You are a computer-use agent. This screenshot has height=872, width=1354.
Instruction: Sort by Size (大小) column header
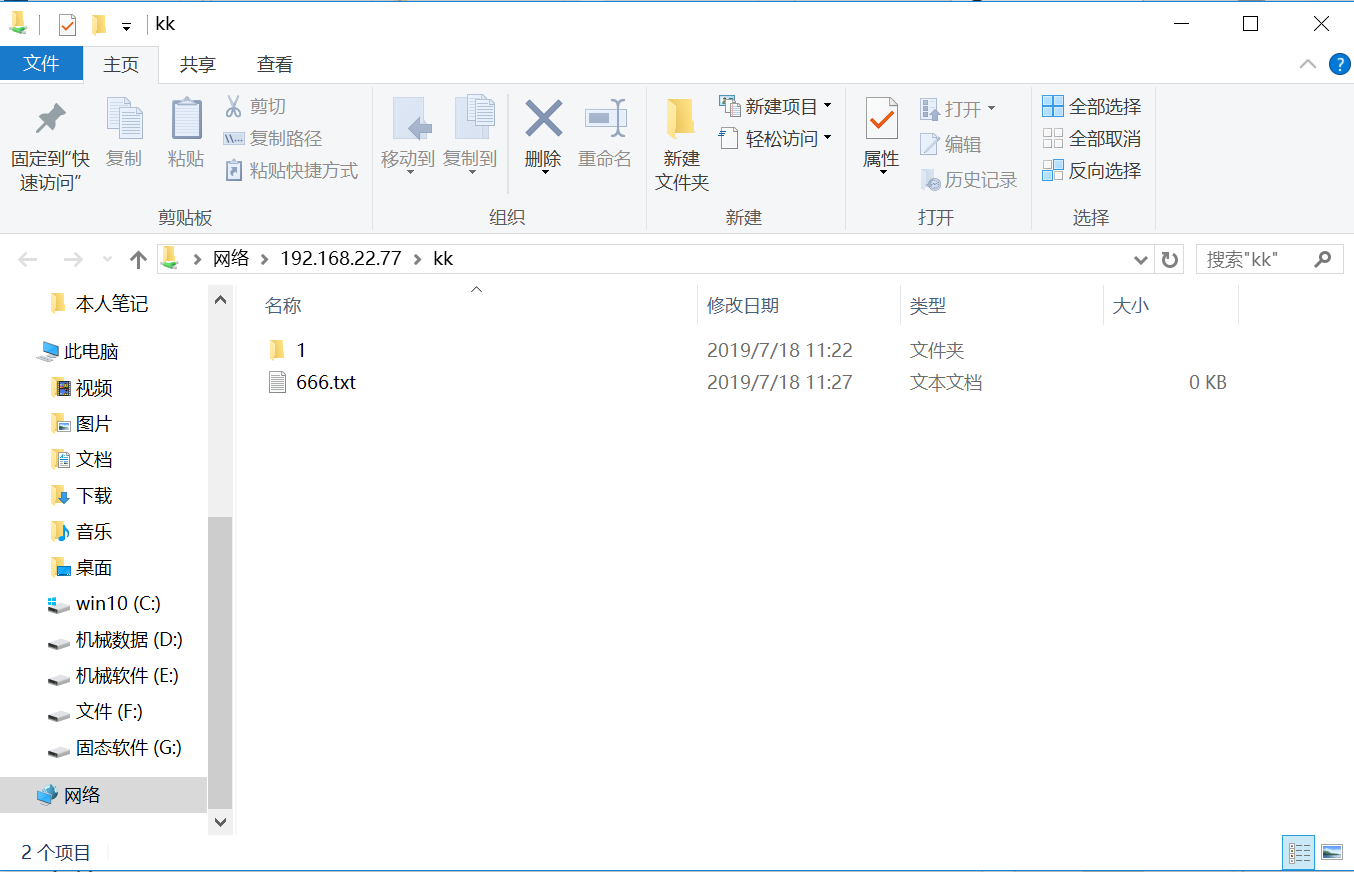coord(1131,306)
